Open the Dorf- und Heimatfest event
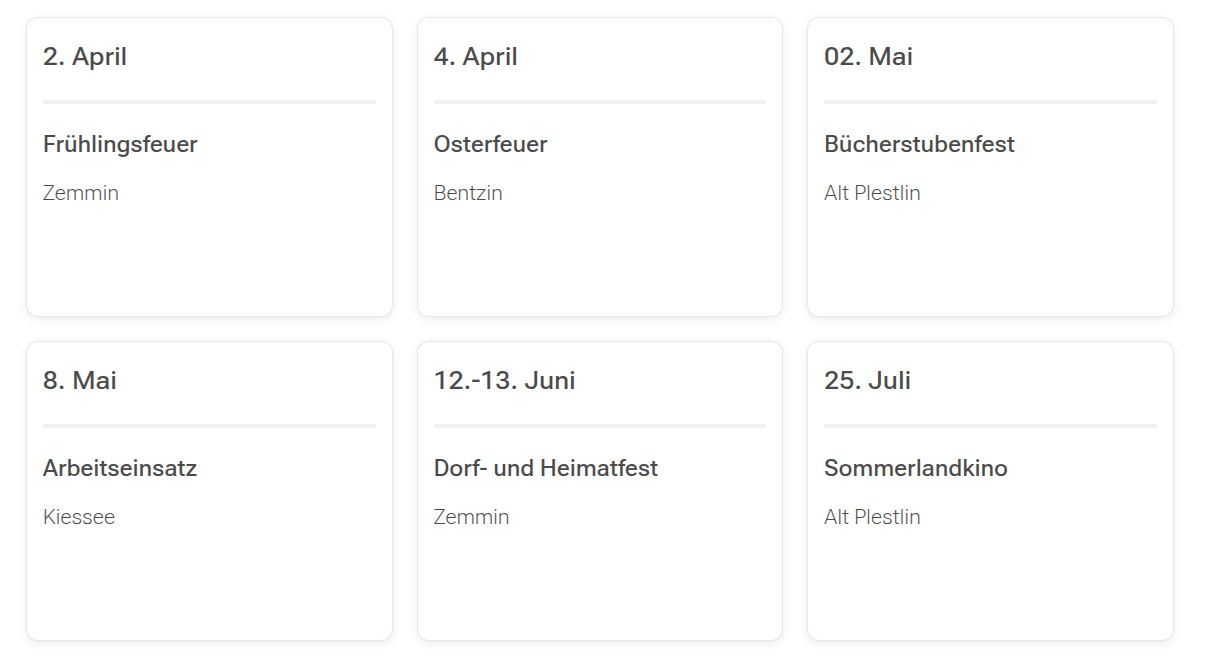The height and width of the screenshot is (656, 1206). click(x=545, y=468)
